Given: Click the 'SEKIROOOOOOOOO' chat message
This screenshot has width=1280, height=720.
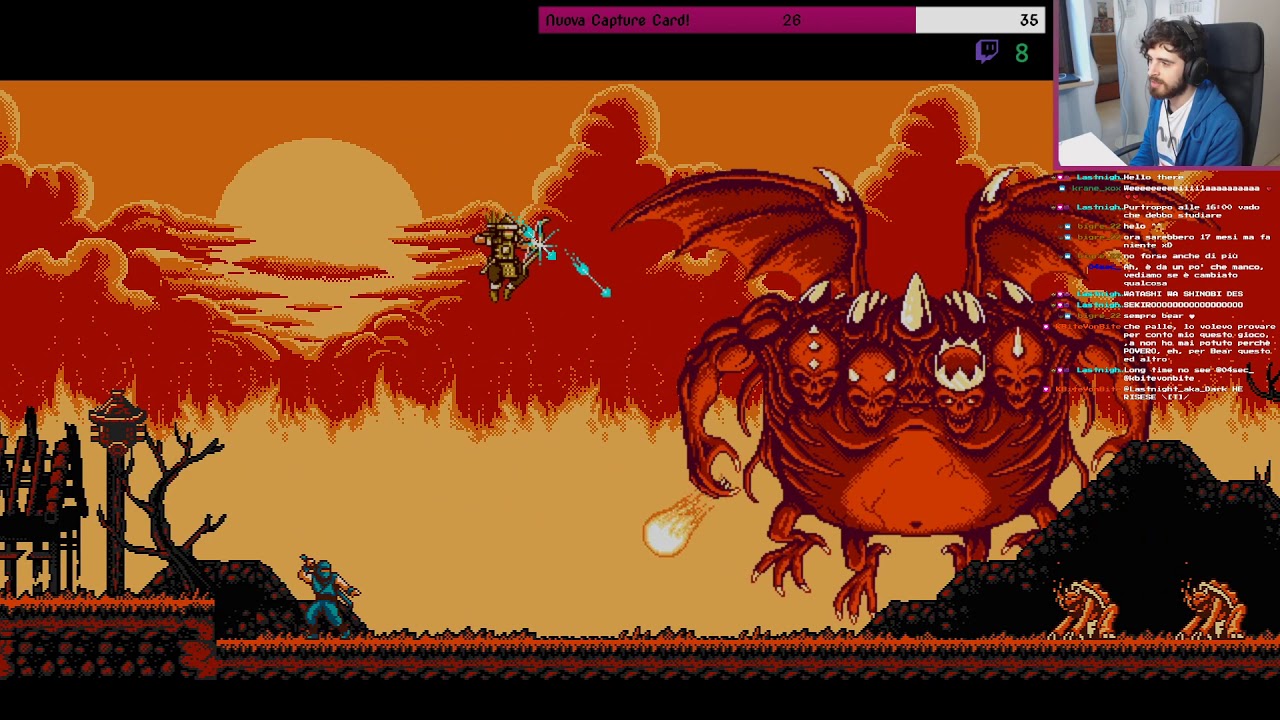Looking at the screenshot, I should (1183, 305).
